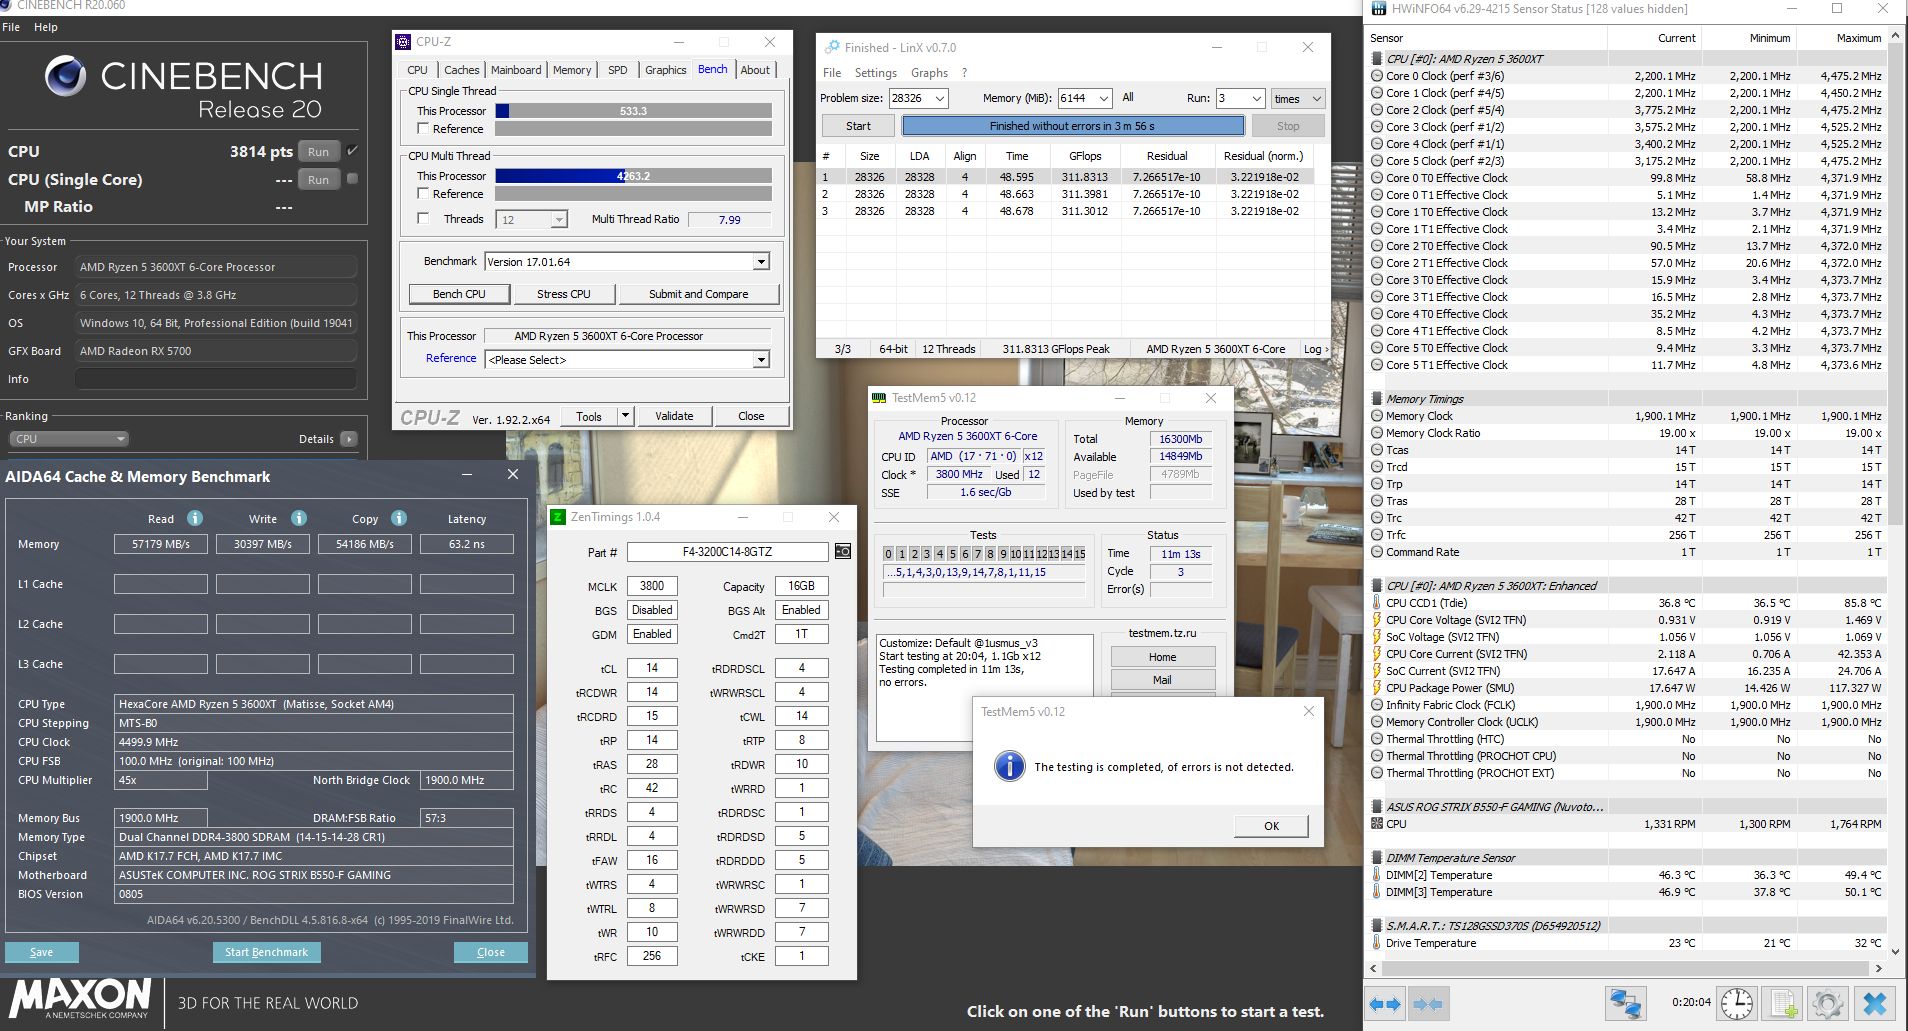The image size is (1908, 1031).
Task: Open the LinX times dropdown
Action: tap(1298, 98)
